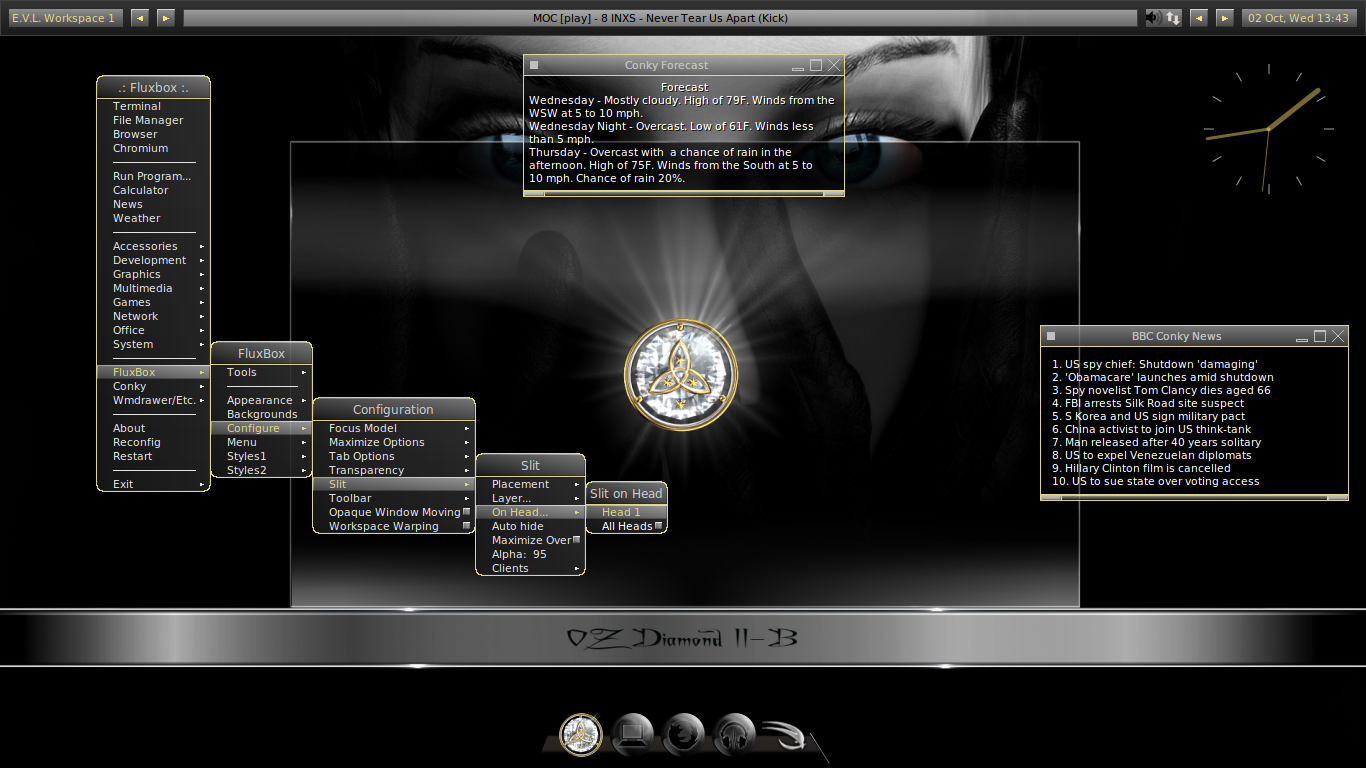The image size is (1366, 768).
Task: Open Firefox from the dock
Action: [x=683, y=734]
